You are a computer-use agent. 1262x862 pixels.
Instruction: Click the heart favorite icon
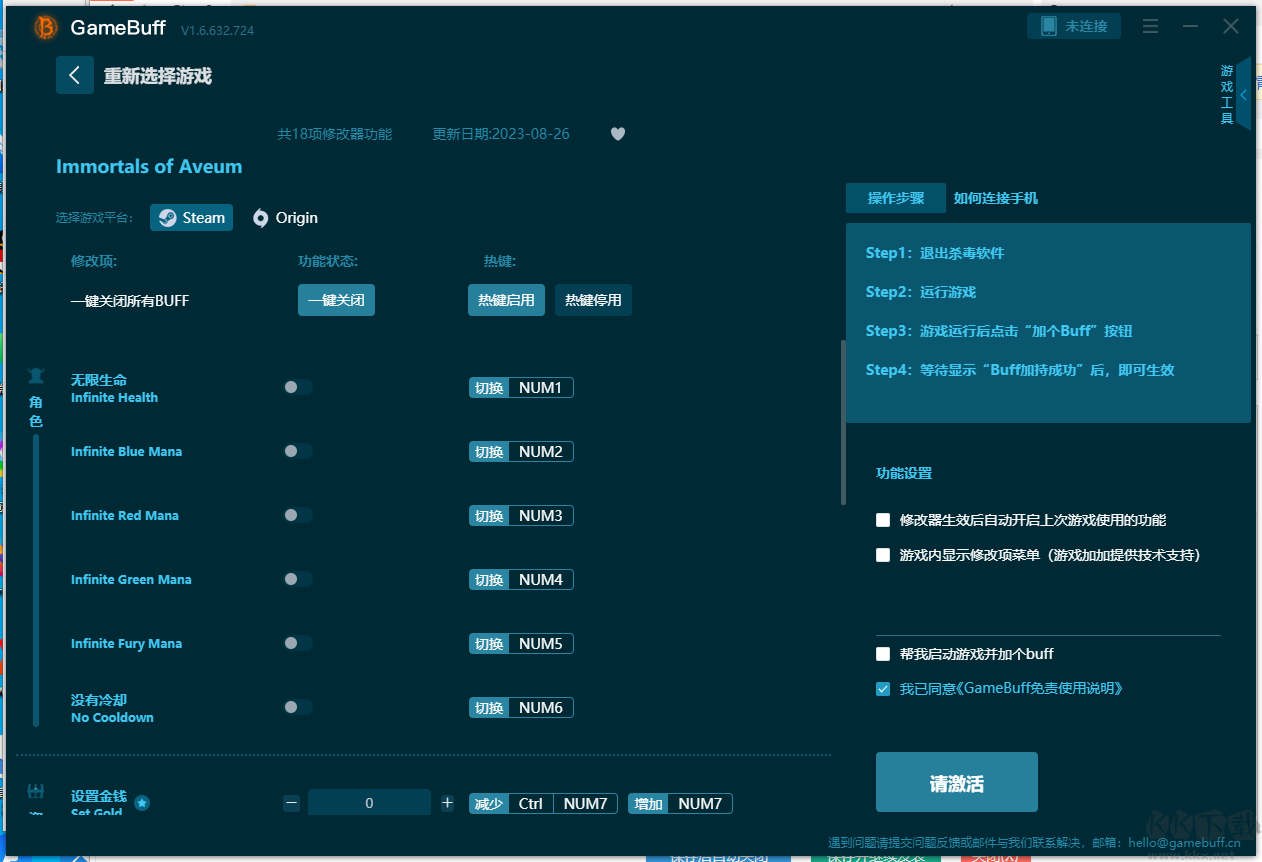618,134
